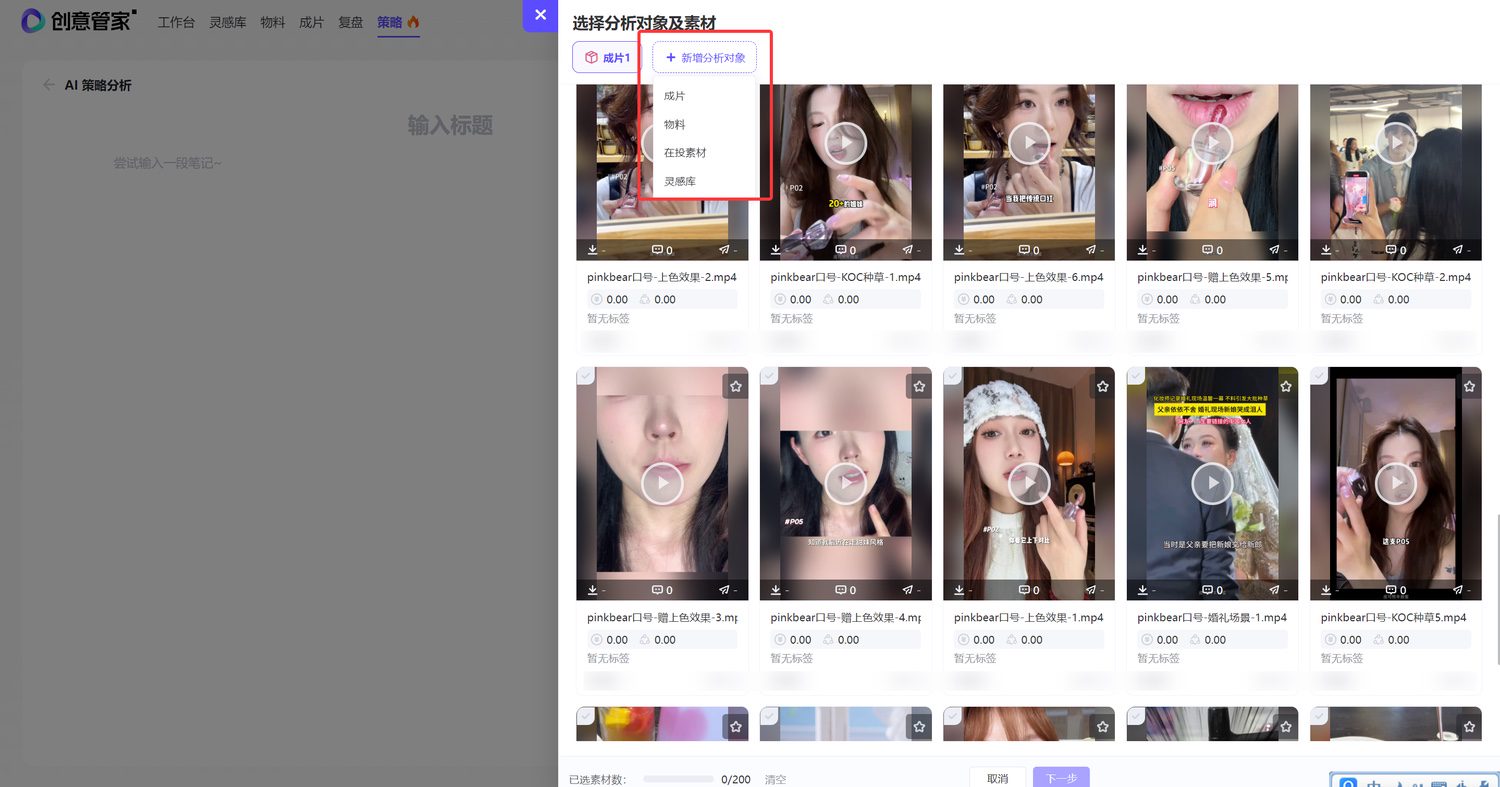Click the 已选素材数 progress bar
This screenshot has height=787, width=1500.
[x=678, y=779]
